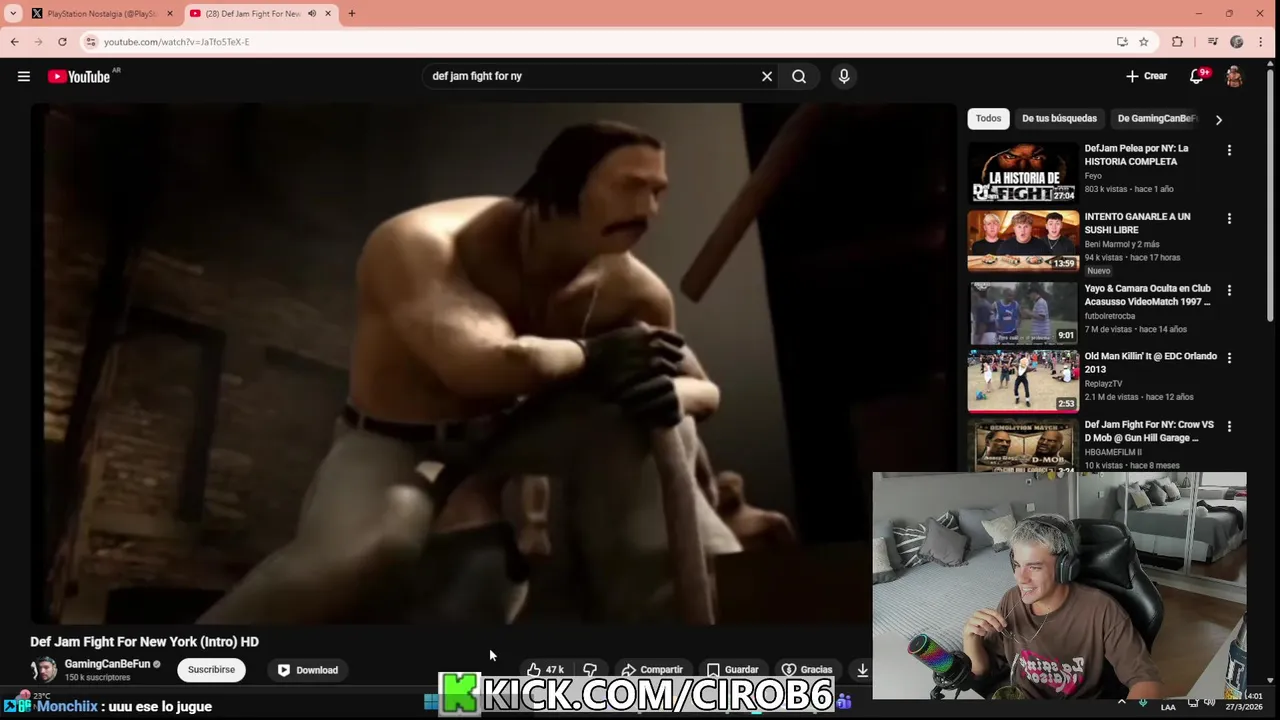
Task: Clear the search box with X icon
Action: coord(767,76)
